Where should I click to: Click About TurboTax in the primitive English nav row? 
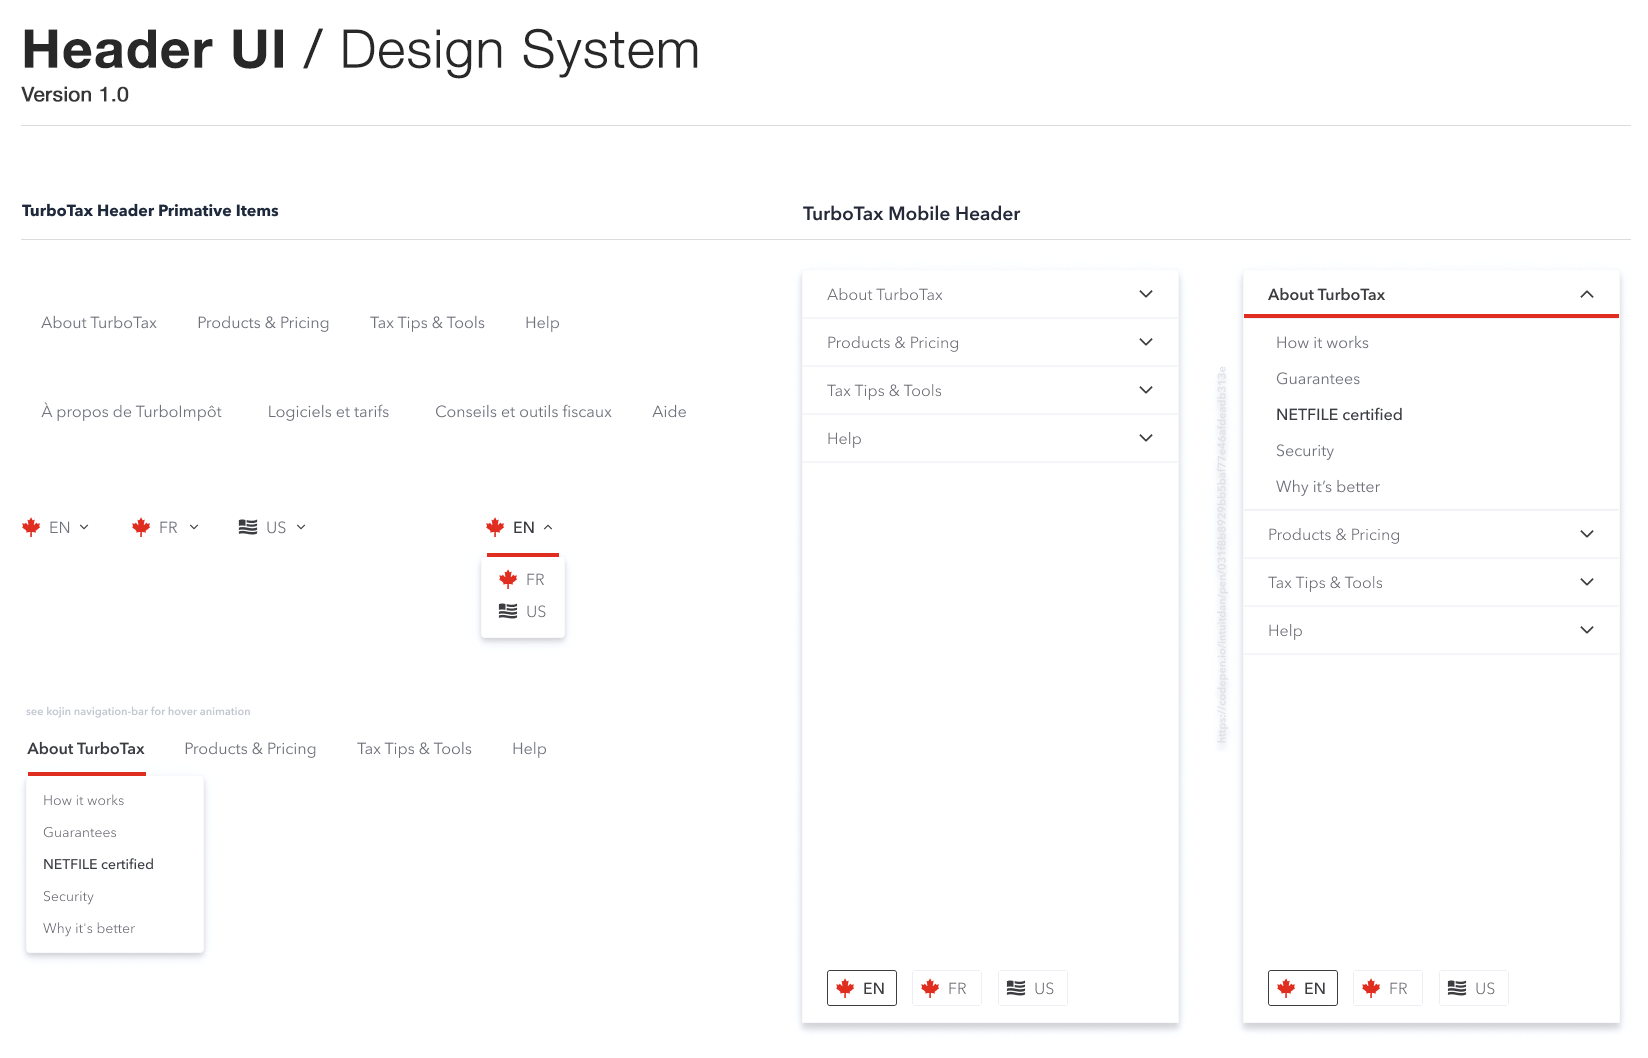tap(99, 323)
